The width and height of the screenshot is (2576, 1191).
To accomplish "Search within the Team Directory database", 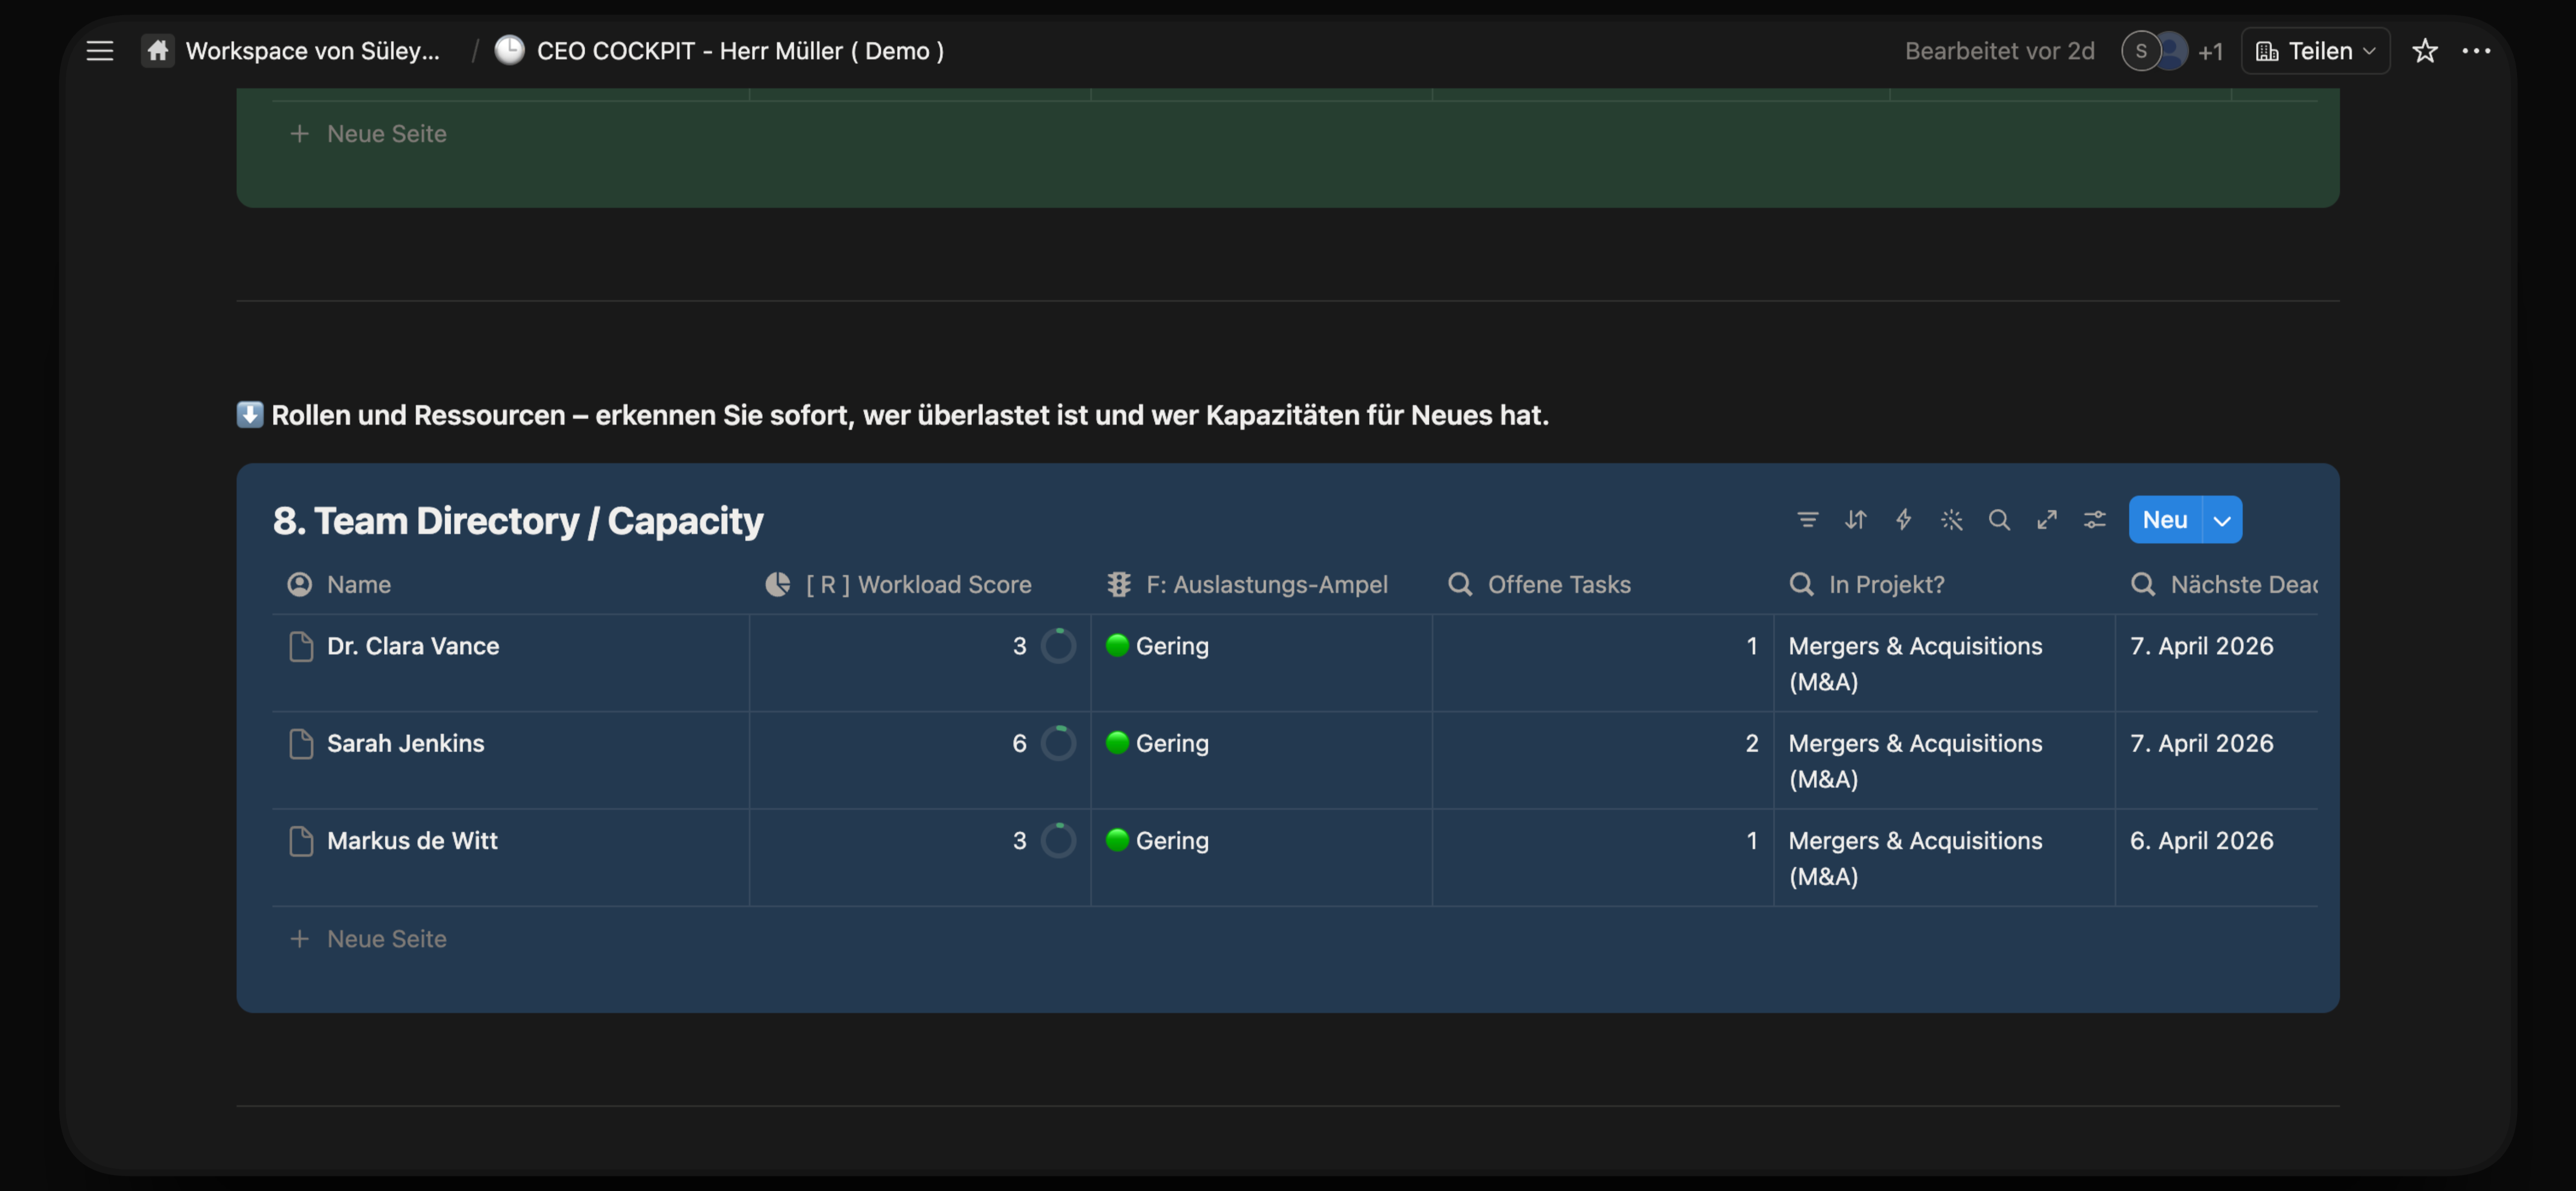I will [x=1999, y=520].
